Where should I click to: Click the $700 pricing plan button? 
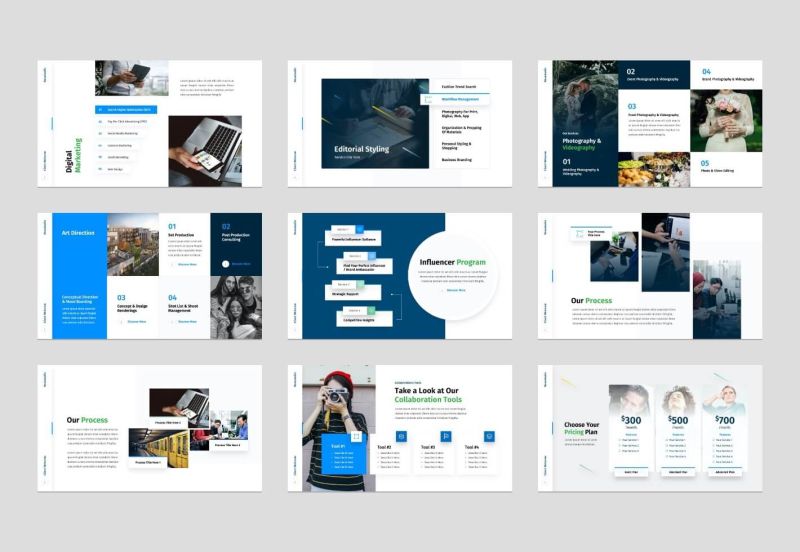725,472
